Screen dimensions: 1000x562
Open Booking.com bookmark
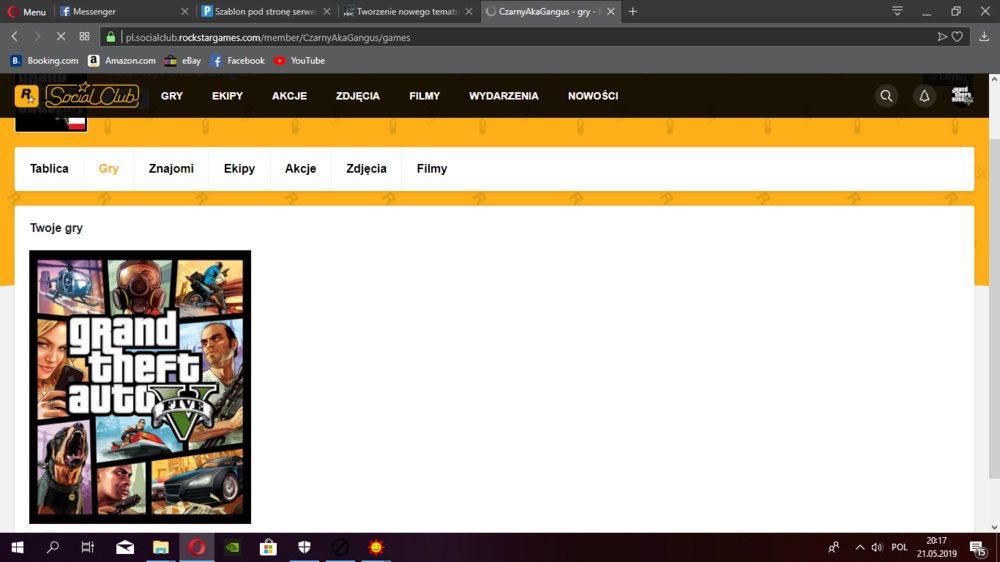pyautogui.click(x=44, y=61)
